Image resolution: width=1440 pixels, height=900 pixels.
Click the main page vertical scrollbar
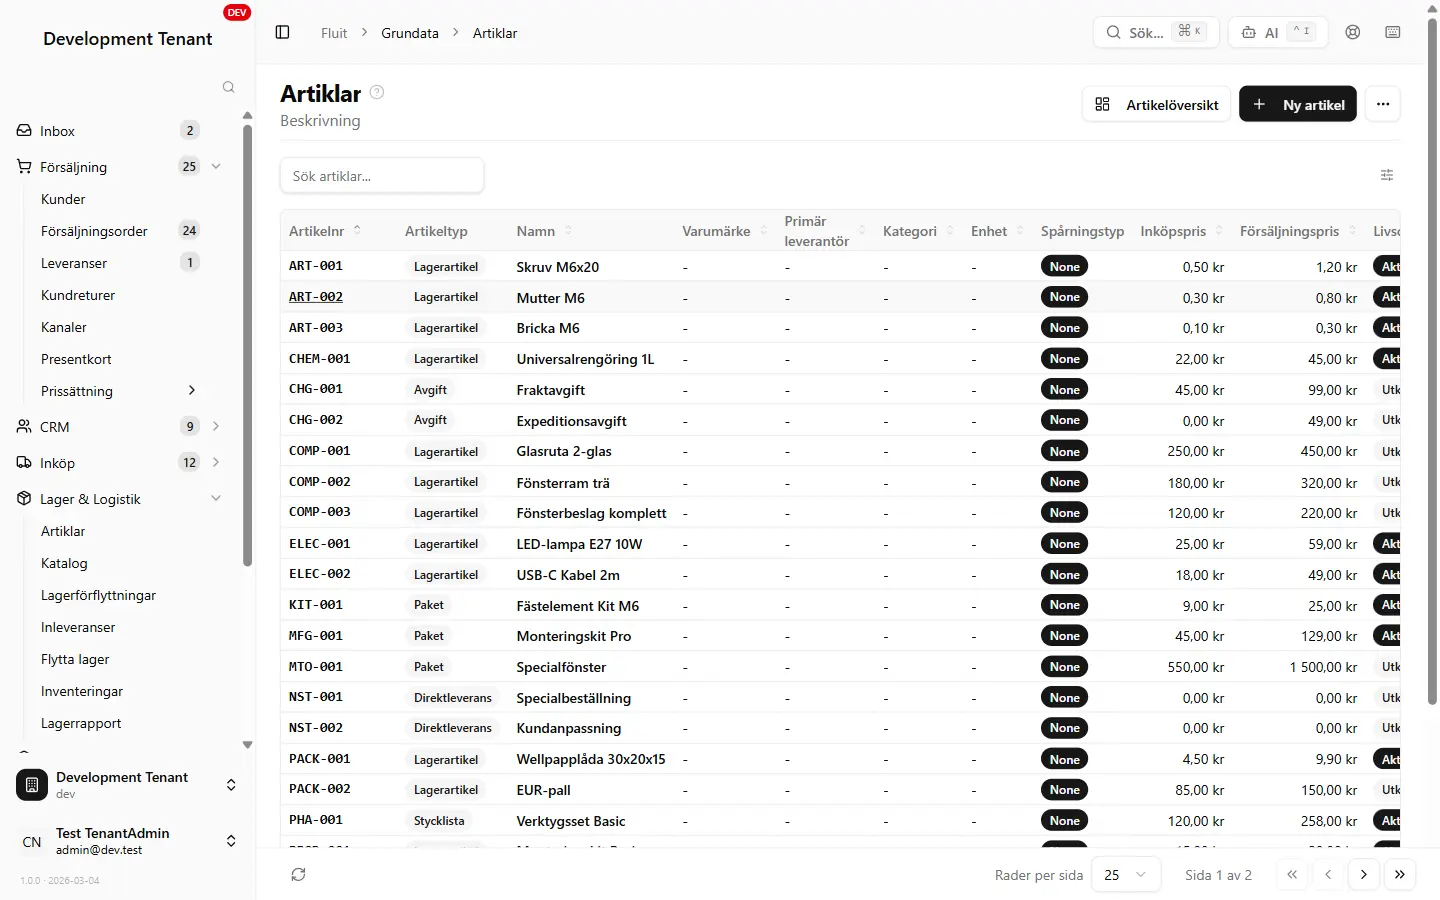[1432, 360]
